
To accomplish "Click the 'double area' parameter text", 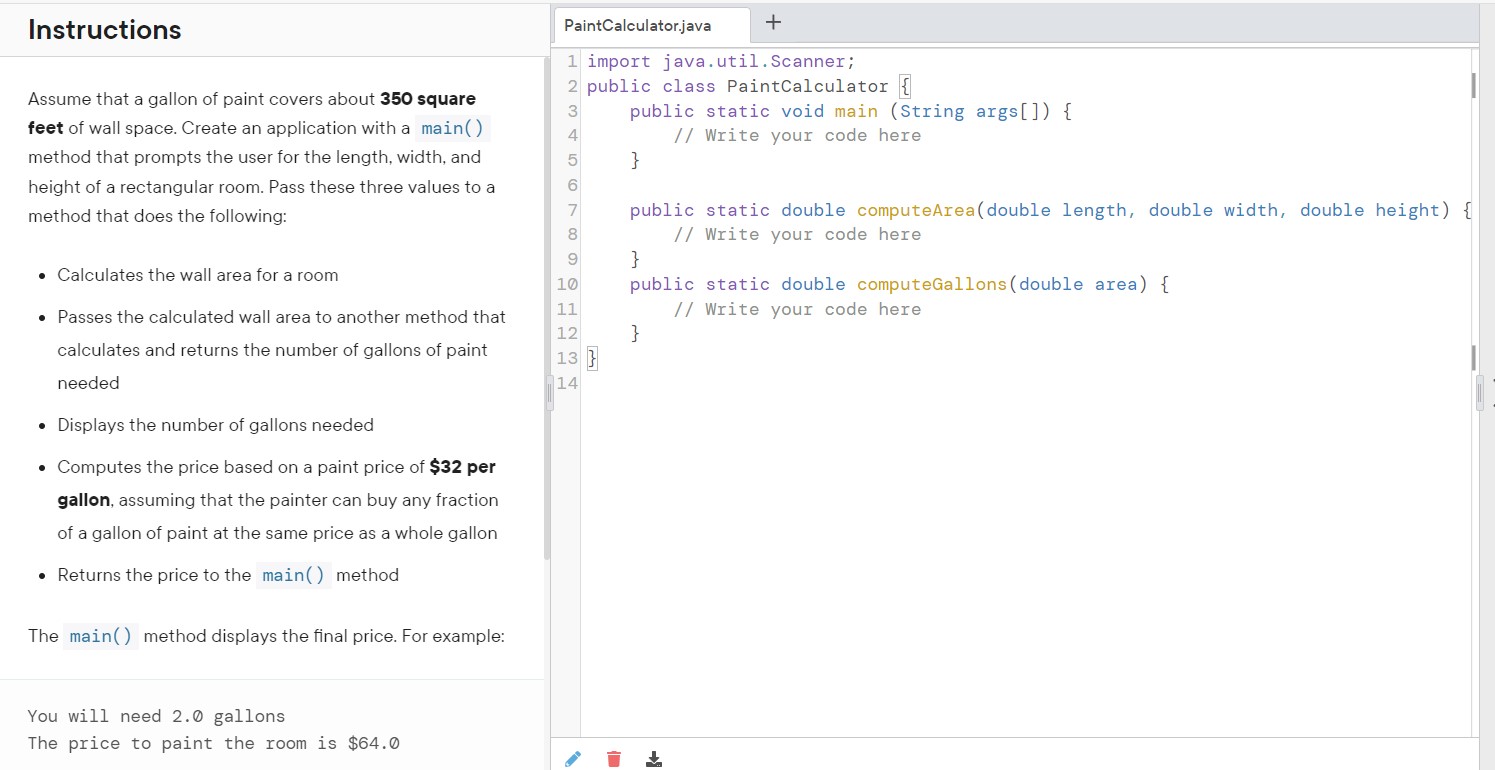I will [x=1078, y=284].
